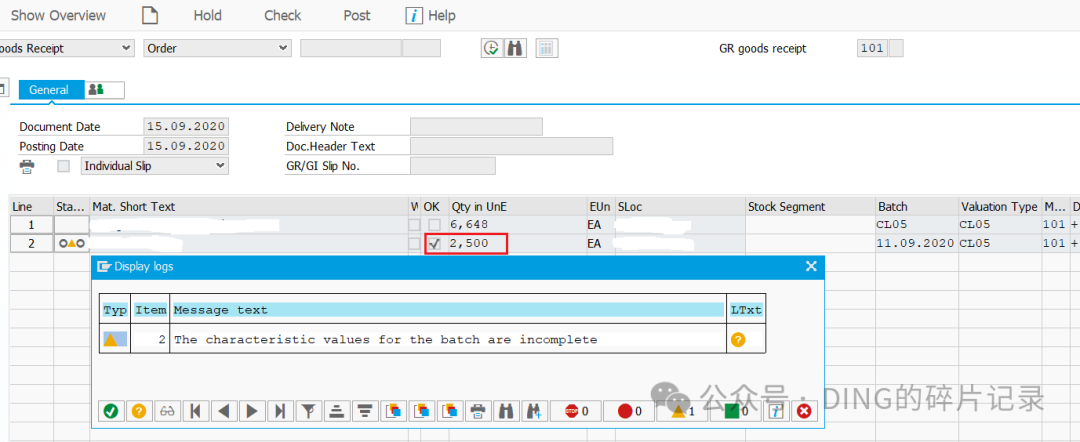Open the Order reference document dropdown
The height and width of the screenshot is (442, 1080).
point(217,48)
